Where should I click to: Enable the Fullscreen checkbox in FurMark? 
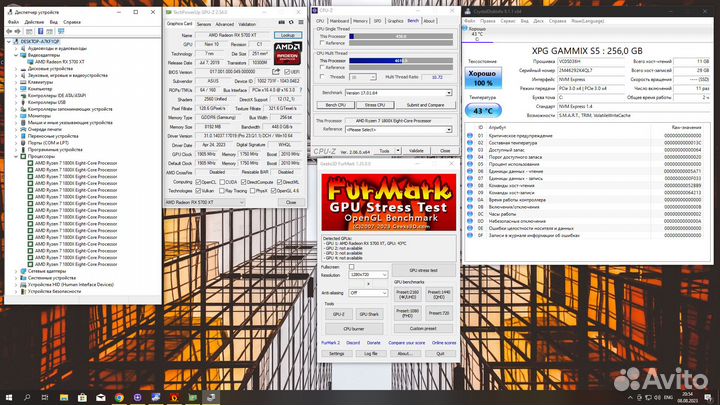point(351,267)
